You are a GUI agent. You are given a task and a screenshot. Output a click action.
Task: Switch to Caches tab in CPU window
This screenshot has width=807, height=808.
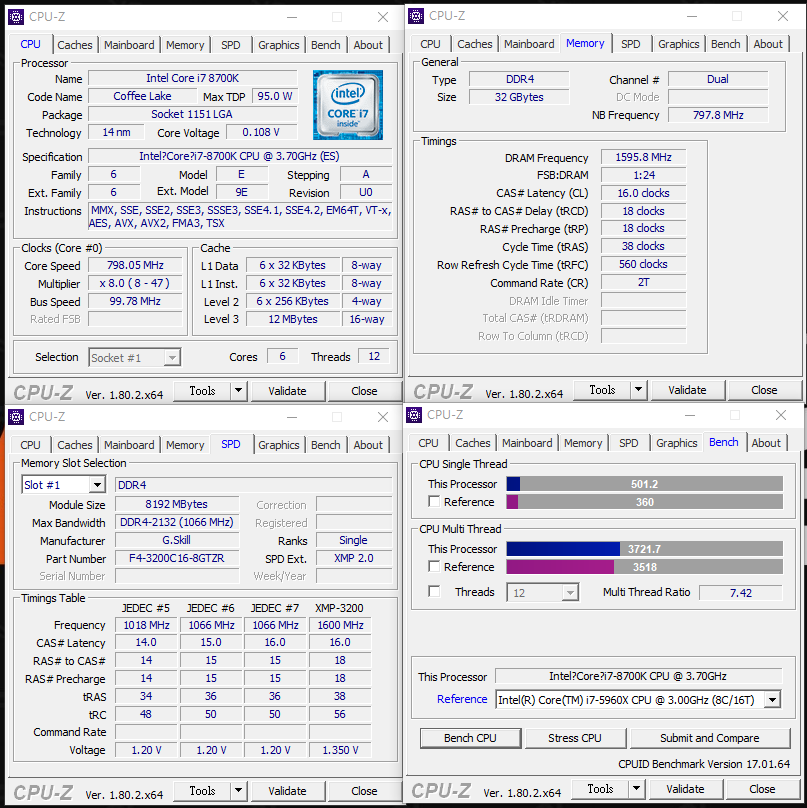click(75, 45)
